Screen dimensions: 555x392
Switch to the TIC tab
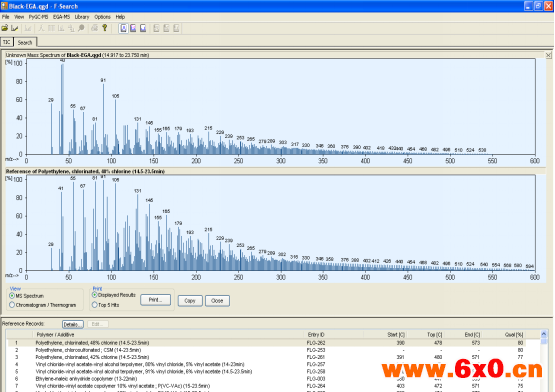click(7, 42)
